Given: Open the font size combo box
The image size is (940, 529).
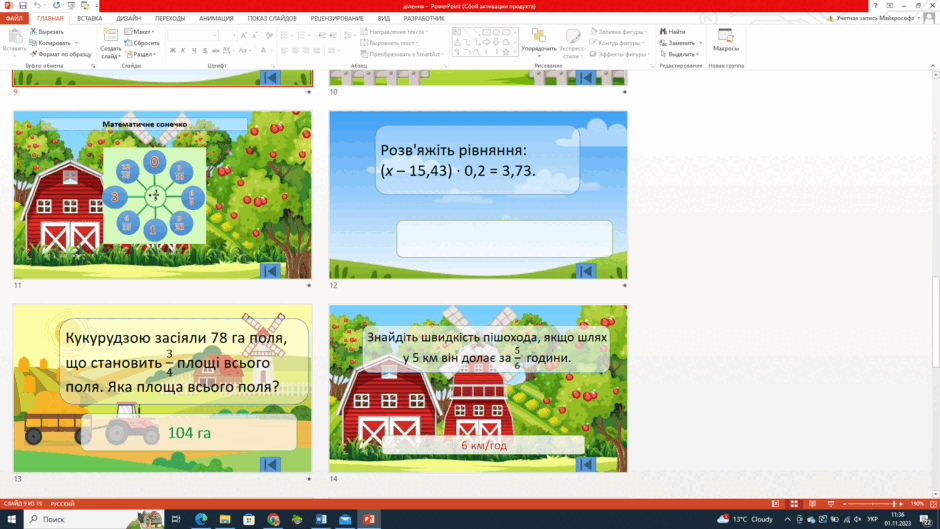Looking at the screenshot, I should coord(228,35).
